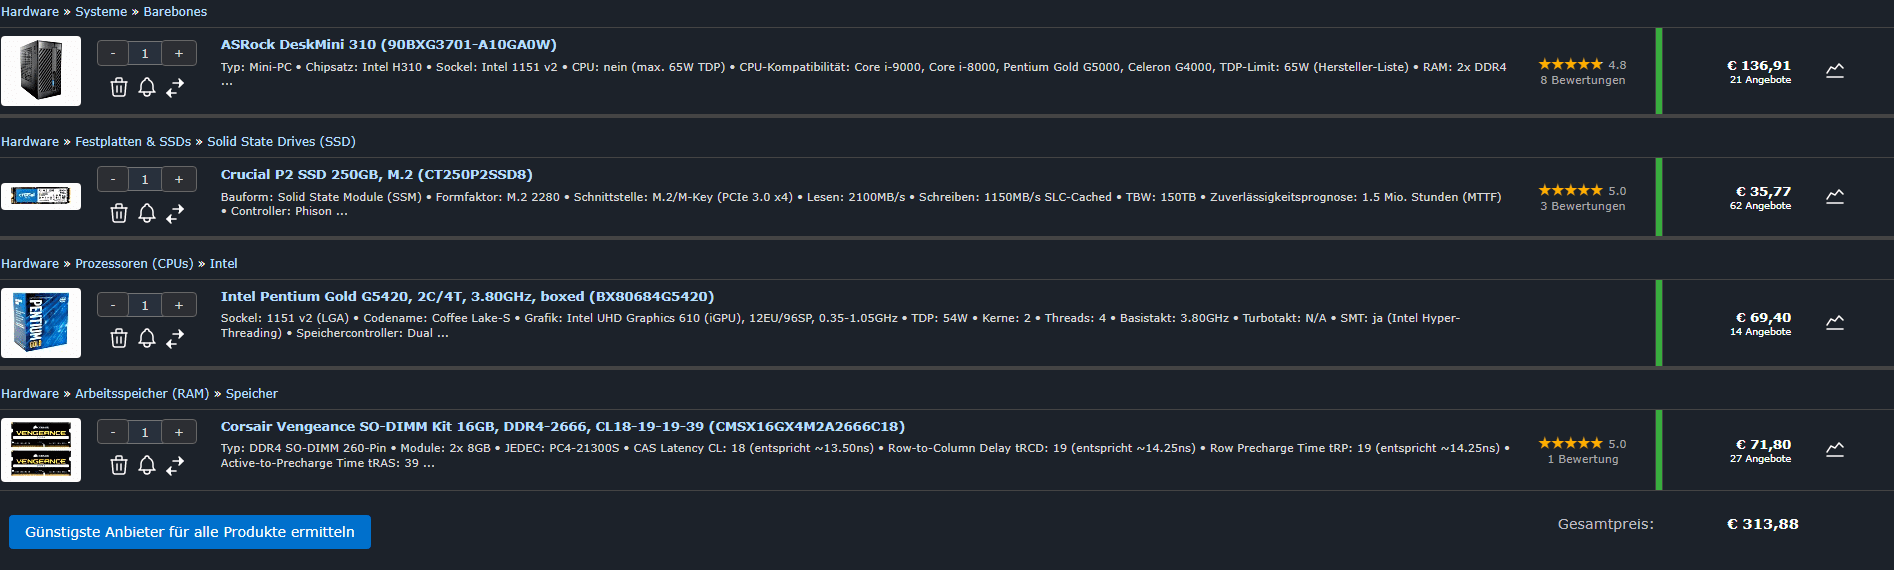Open Solid State Drives (SSD) breadcrumb
The height and width of the screenshot is (570, 1894).
pyautogui.click(x=281, y=142)
